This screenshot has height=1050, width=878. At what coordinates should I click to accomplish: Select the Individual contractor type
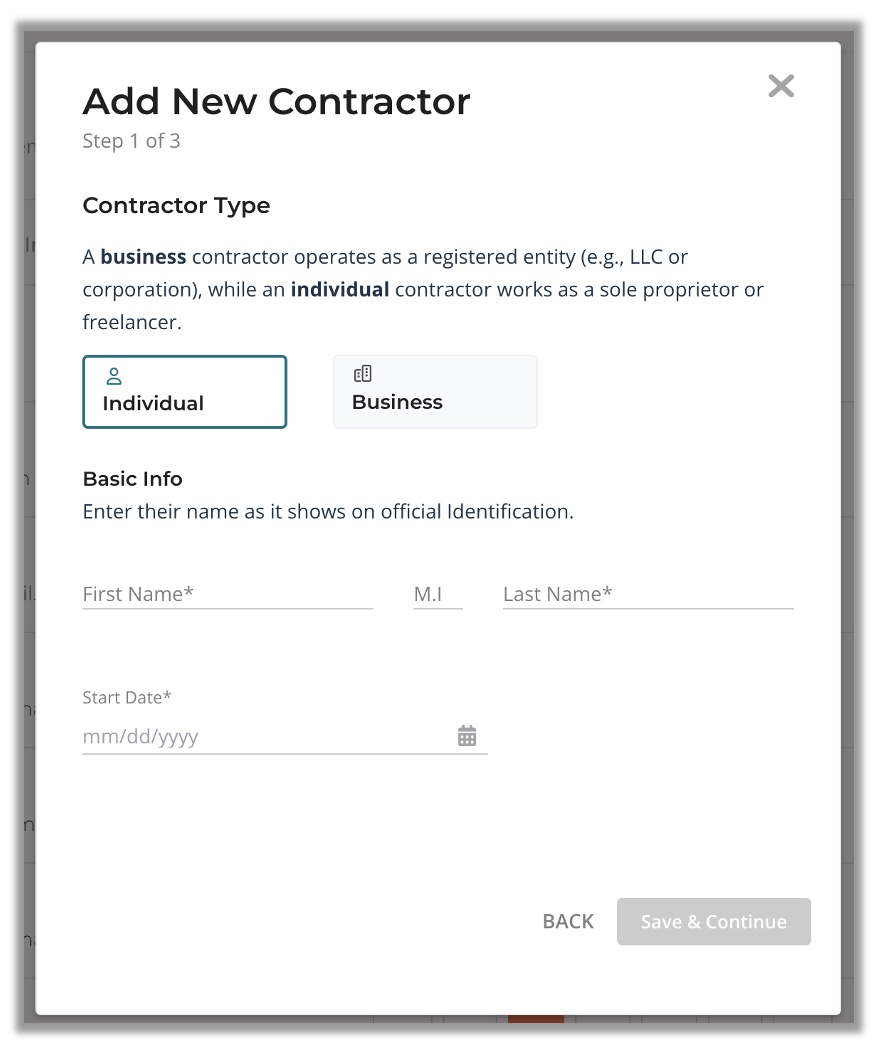click(185, 392)
